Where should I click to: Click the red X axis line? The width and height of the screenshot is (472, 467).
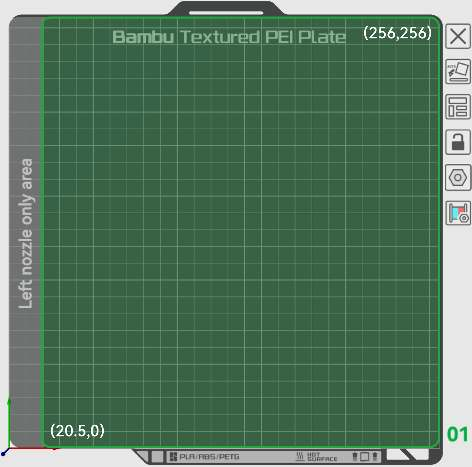(x=33, y=448)
